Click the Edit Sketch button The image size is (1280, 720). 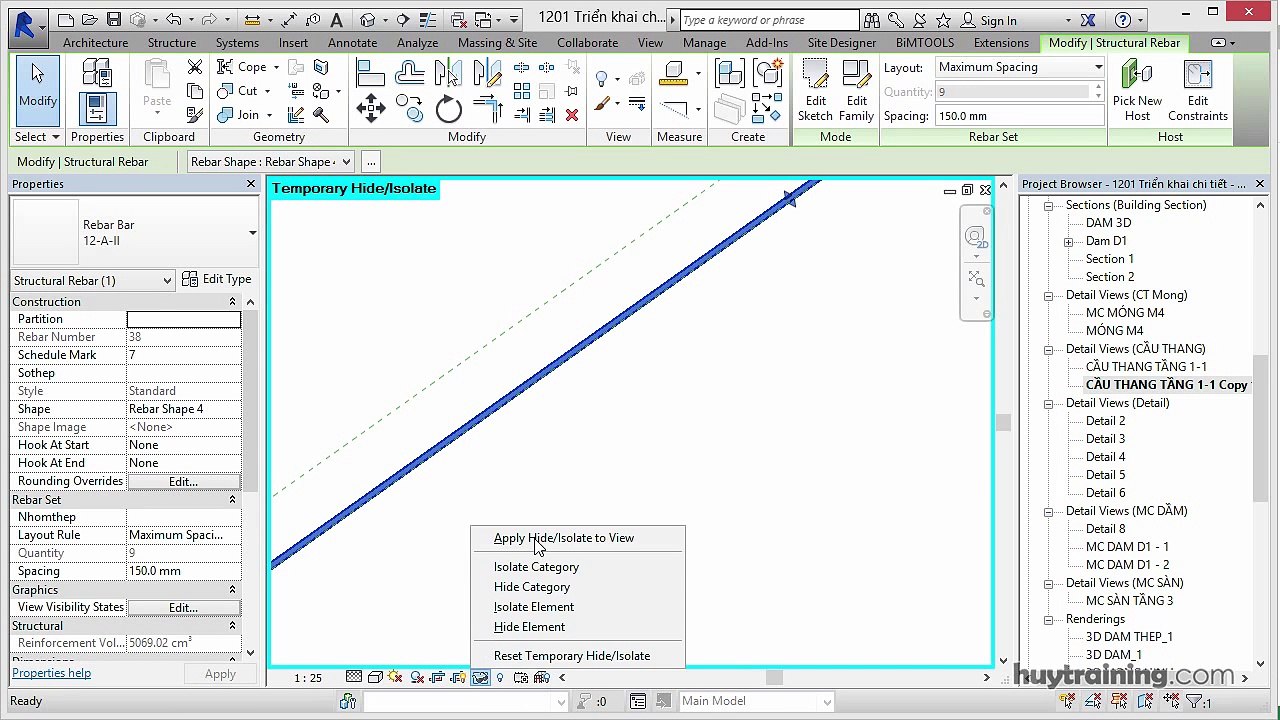[x=815, y=90]
